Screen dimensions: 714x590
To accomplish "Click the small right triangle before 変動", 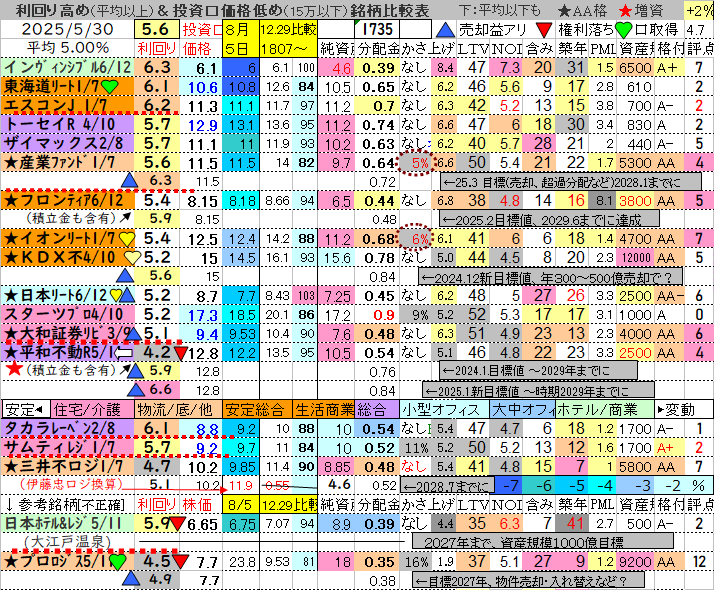I will [x=660, y=410].
